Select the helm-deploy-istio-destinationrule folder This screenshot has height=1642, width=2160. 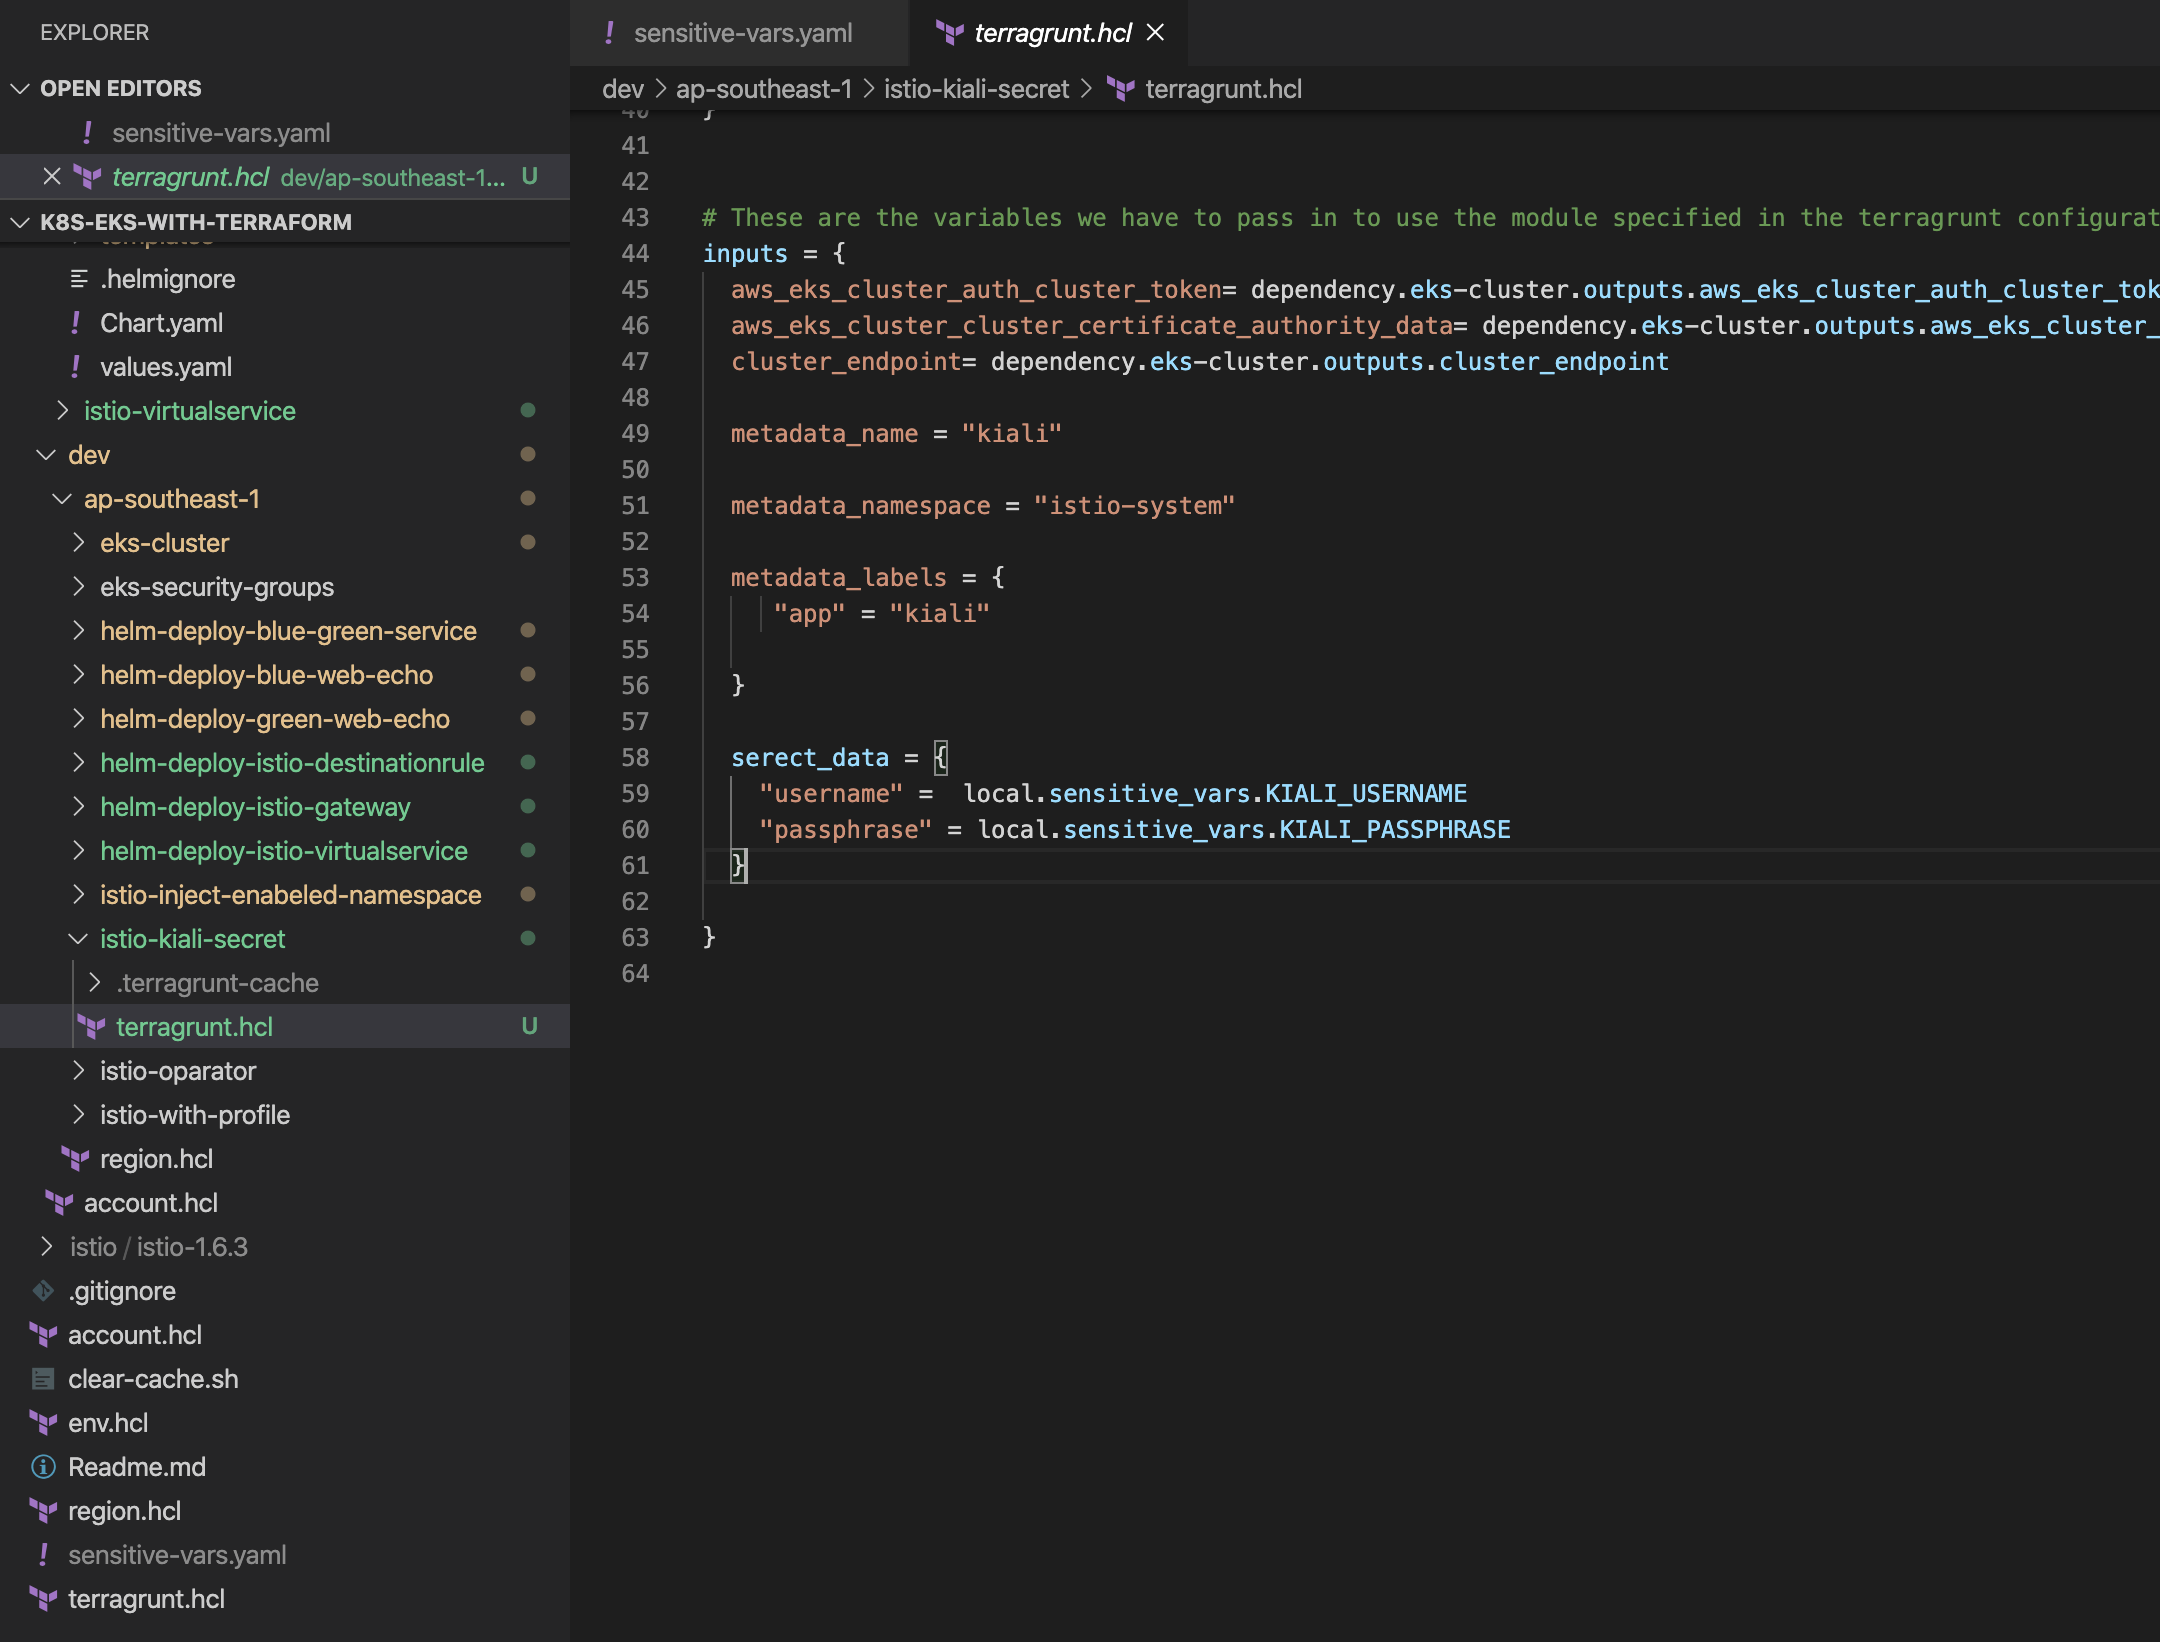(x=292, y=763)
